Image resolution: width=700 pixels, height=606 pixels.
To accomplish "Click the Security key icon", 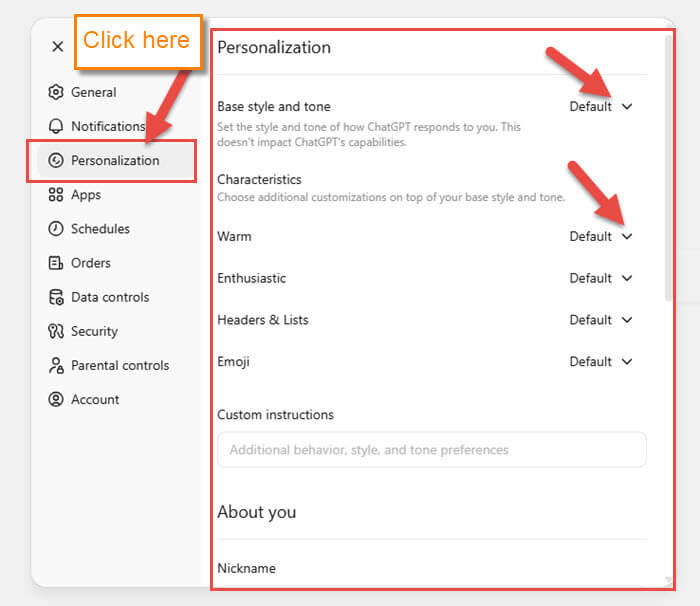I will pyautogui.click(x=56, y=331).
